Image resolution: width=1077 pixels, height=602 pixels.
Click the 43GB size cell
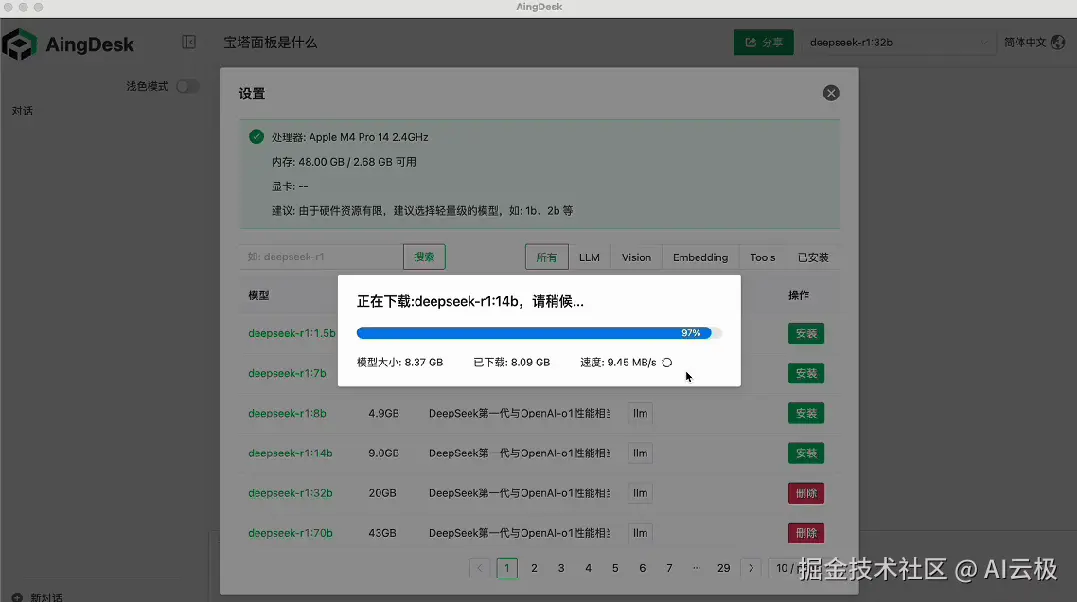click(382, 533)
